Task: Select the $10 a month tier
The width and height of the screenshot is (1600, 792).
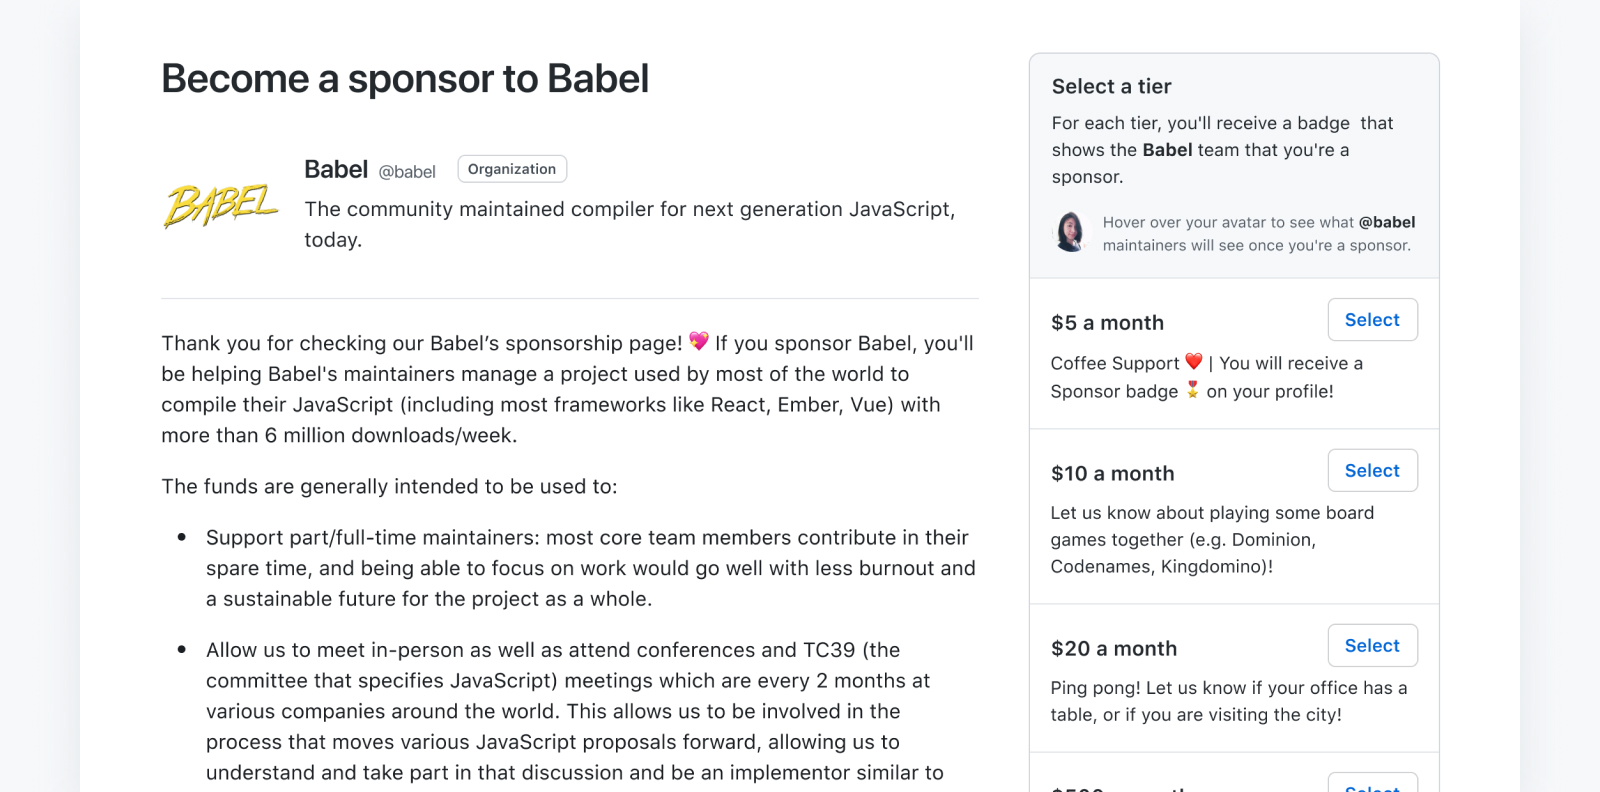Action: coord(1372,470)
